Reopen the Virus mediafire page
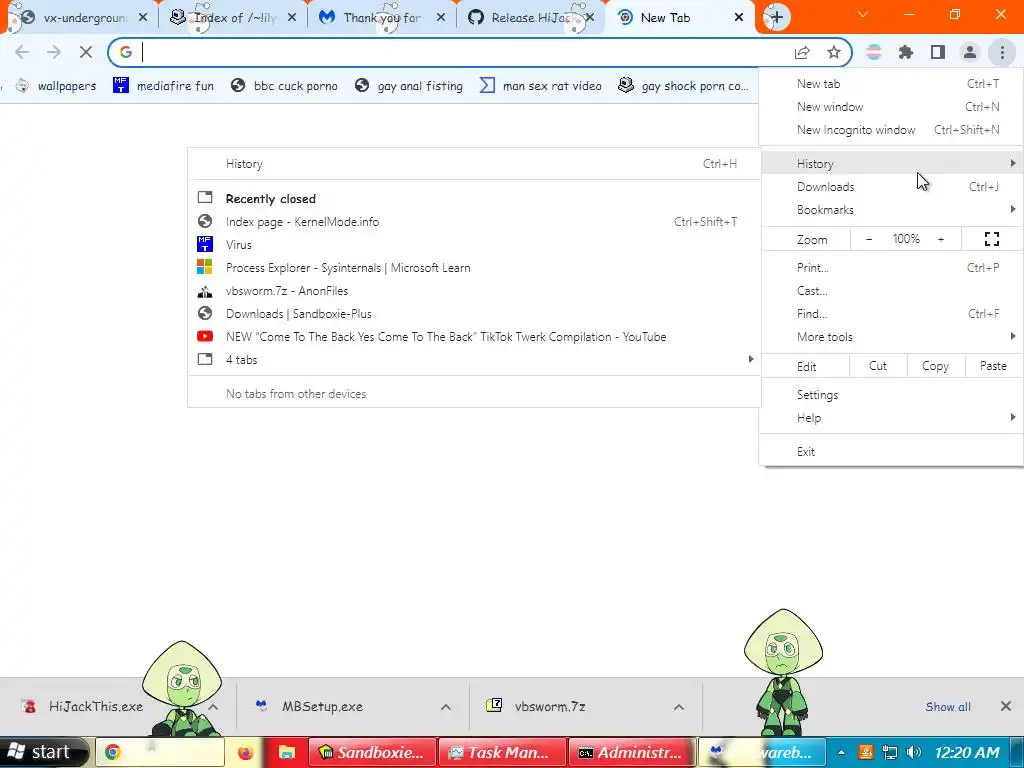The image size is (1024, 768). point(474,245)
